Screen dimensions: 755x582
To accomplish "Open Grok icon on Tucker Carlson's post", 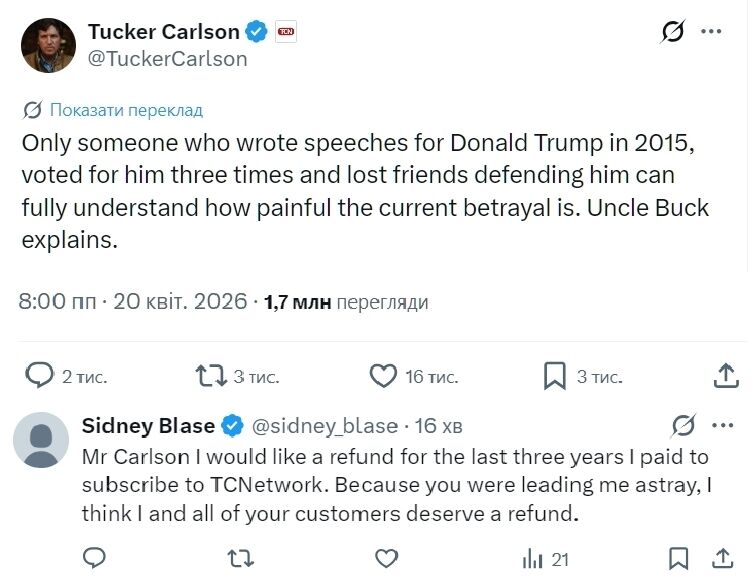I will pyautogui.click(x=673, y=32).
